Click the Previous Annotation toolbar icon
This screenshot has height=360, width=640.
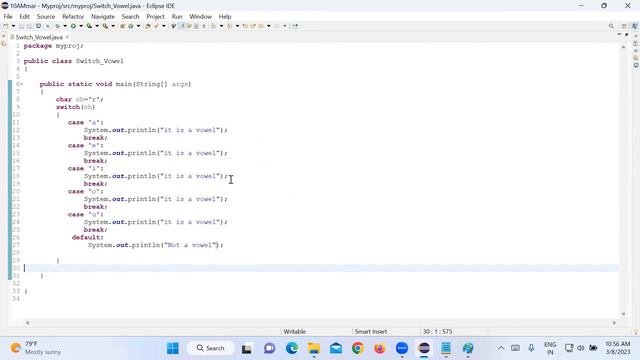(x=229, y=26)
